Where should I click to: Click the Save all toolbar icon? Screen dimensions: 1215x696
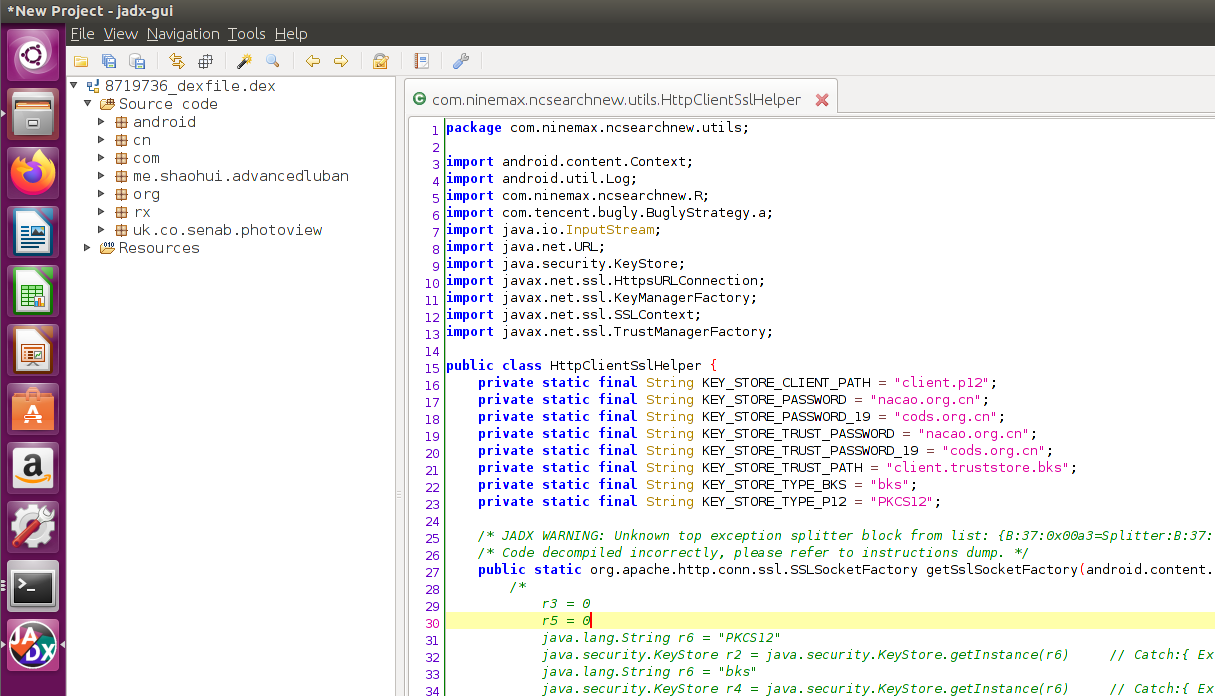(x=109, y=61)
